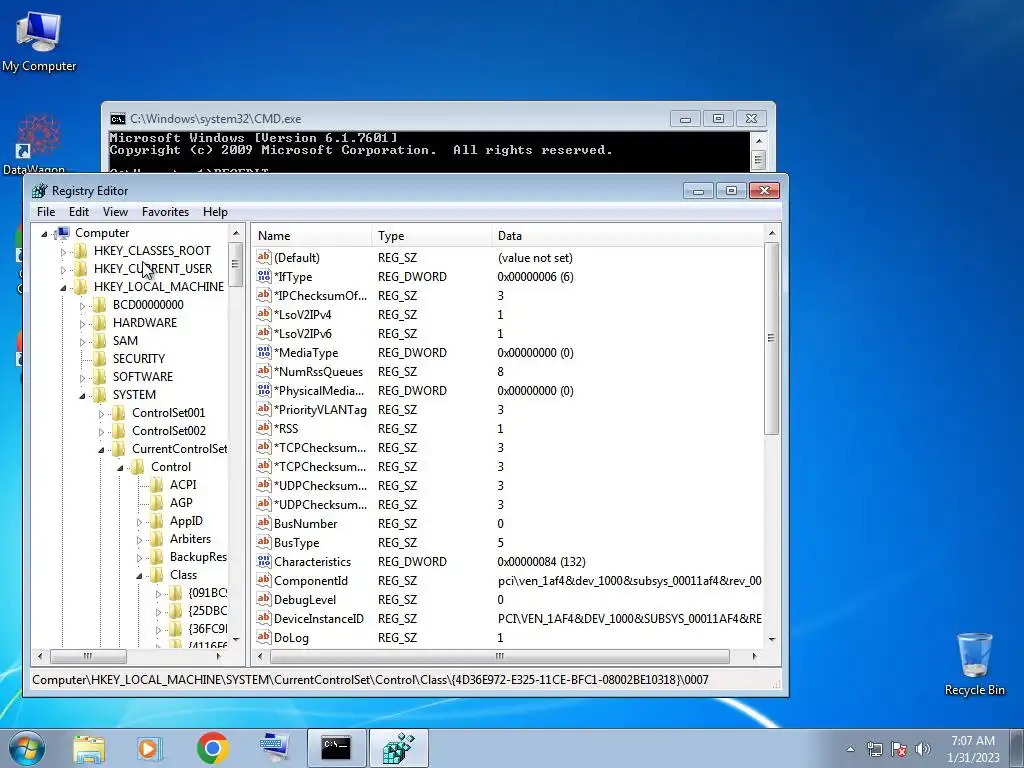Expand the SOFTWARE key

(x=82, y=377)
